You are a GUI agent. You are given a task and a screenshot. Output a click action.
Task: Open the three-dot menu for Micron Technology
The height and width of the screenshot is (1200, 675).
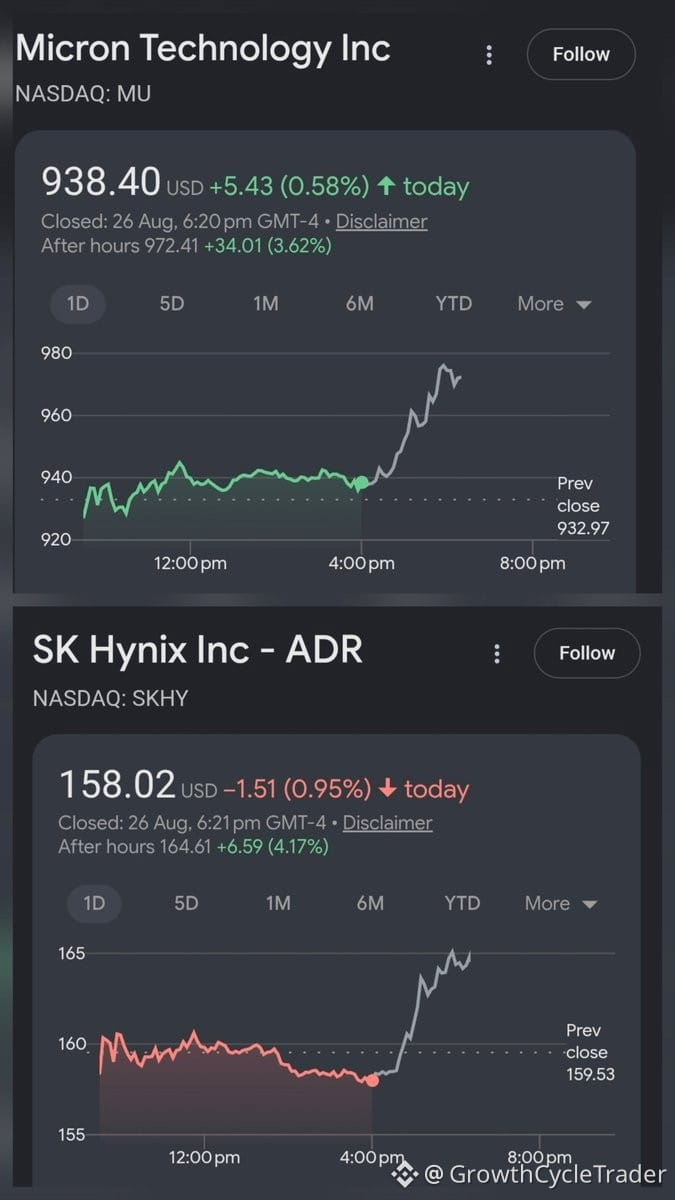[x=489, y=55]
